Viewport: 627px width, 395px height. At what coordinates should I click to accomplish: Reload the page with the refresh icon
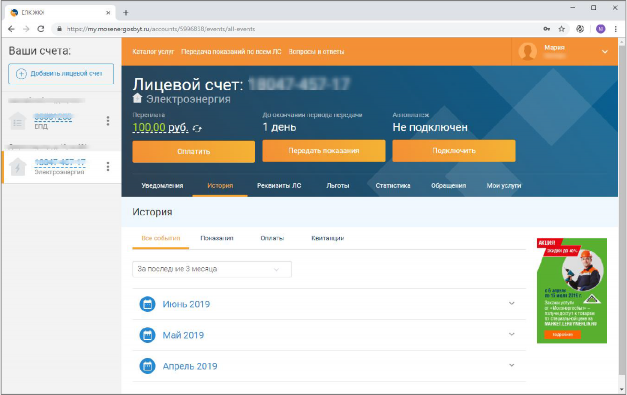(x=40, y=29)
